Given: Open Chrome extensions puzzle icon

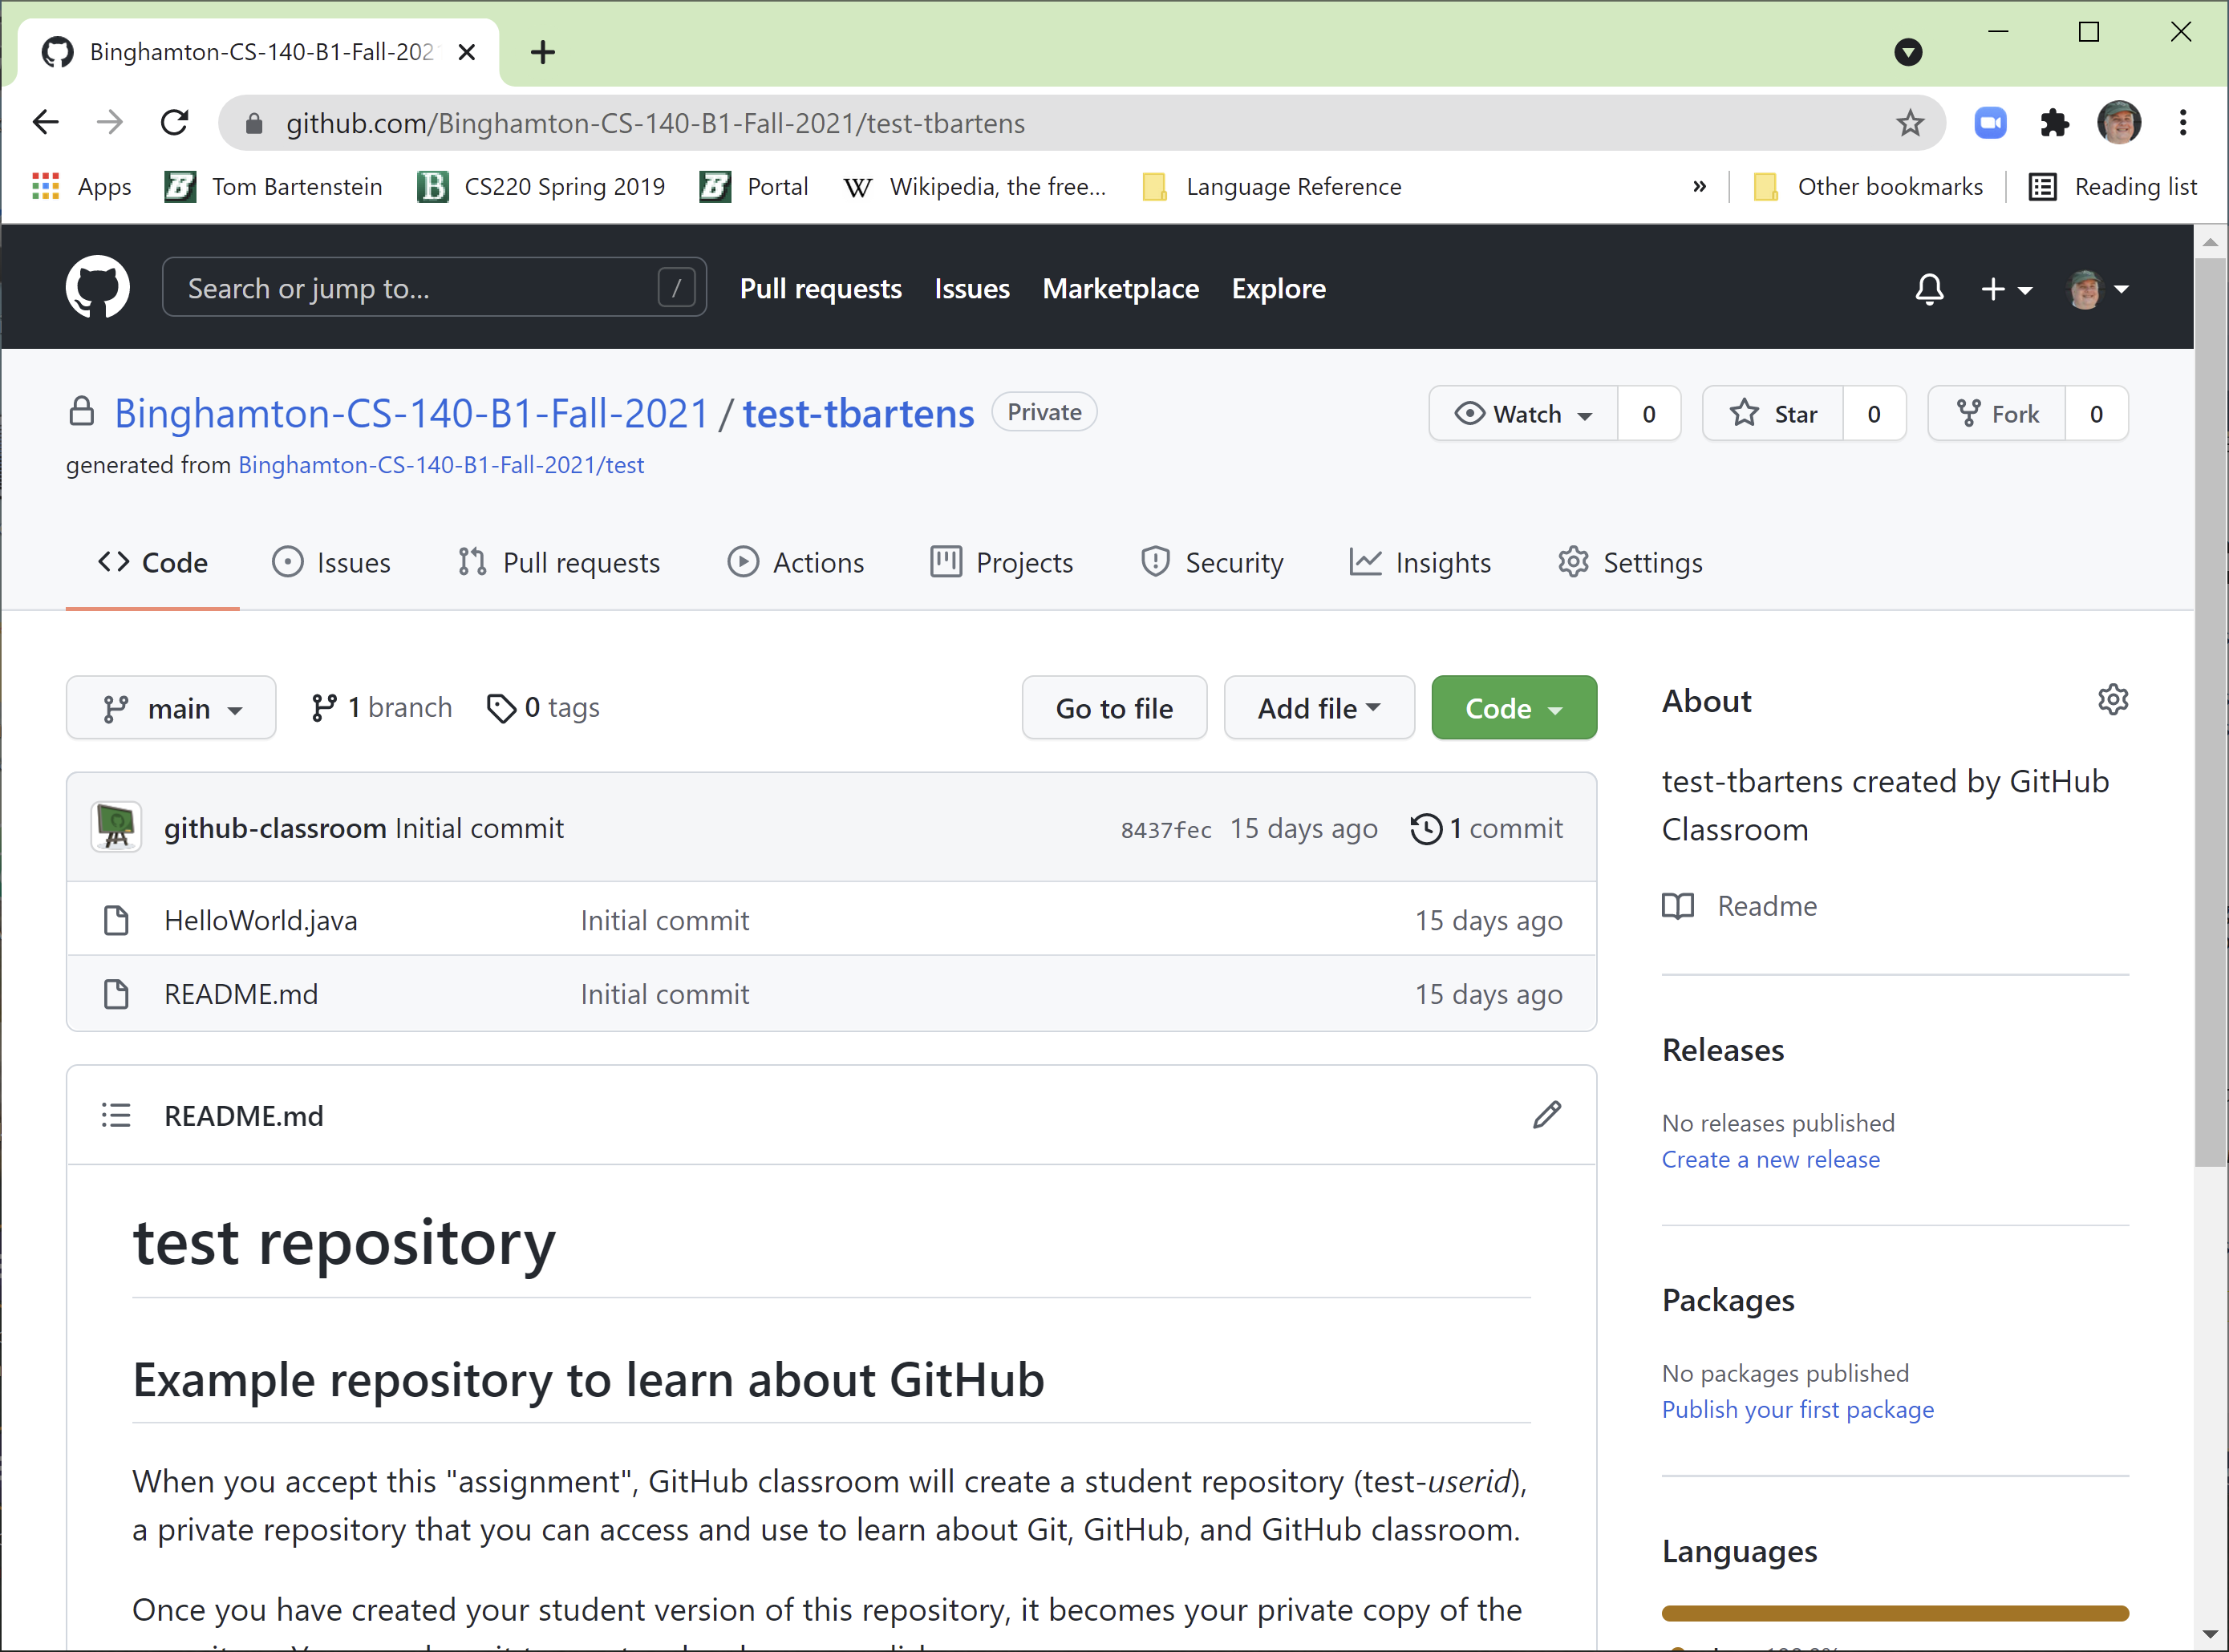Looking at the screenshot, I should 2054,123.
